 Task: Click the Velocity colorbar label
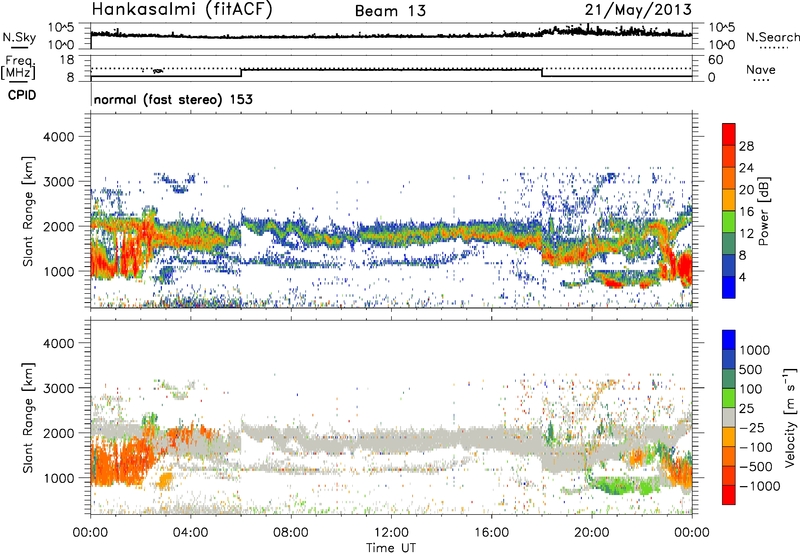click(790, 417)
